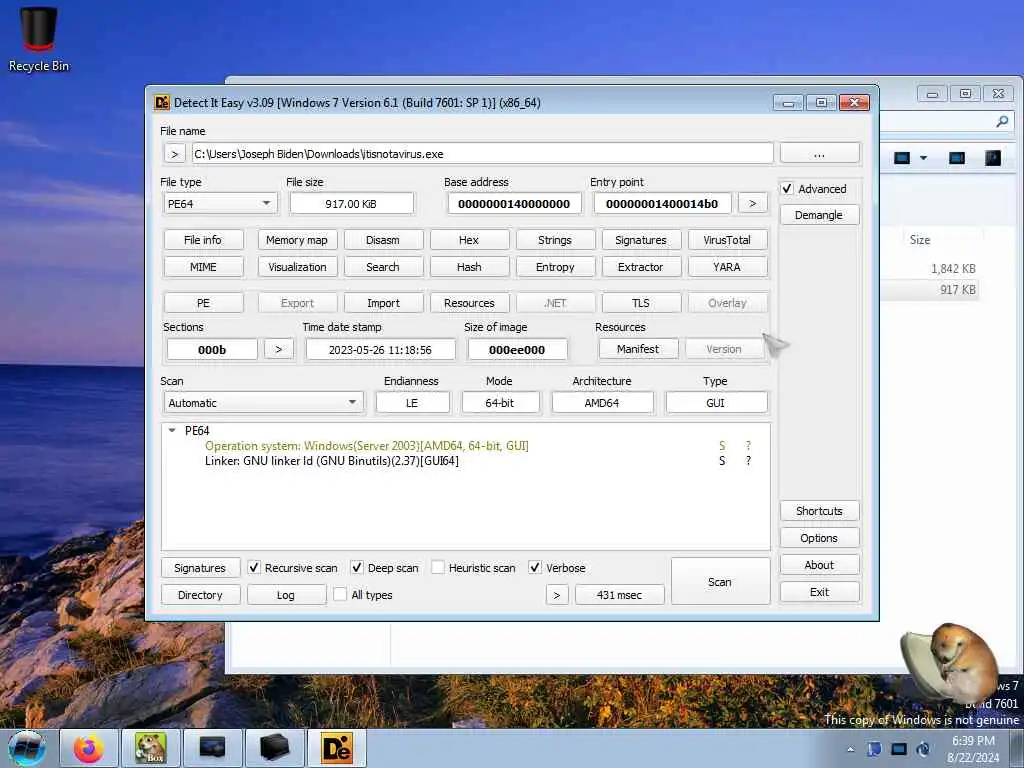Click the Detect It Easy title bar logo

click(x=161, y=103)
